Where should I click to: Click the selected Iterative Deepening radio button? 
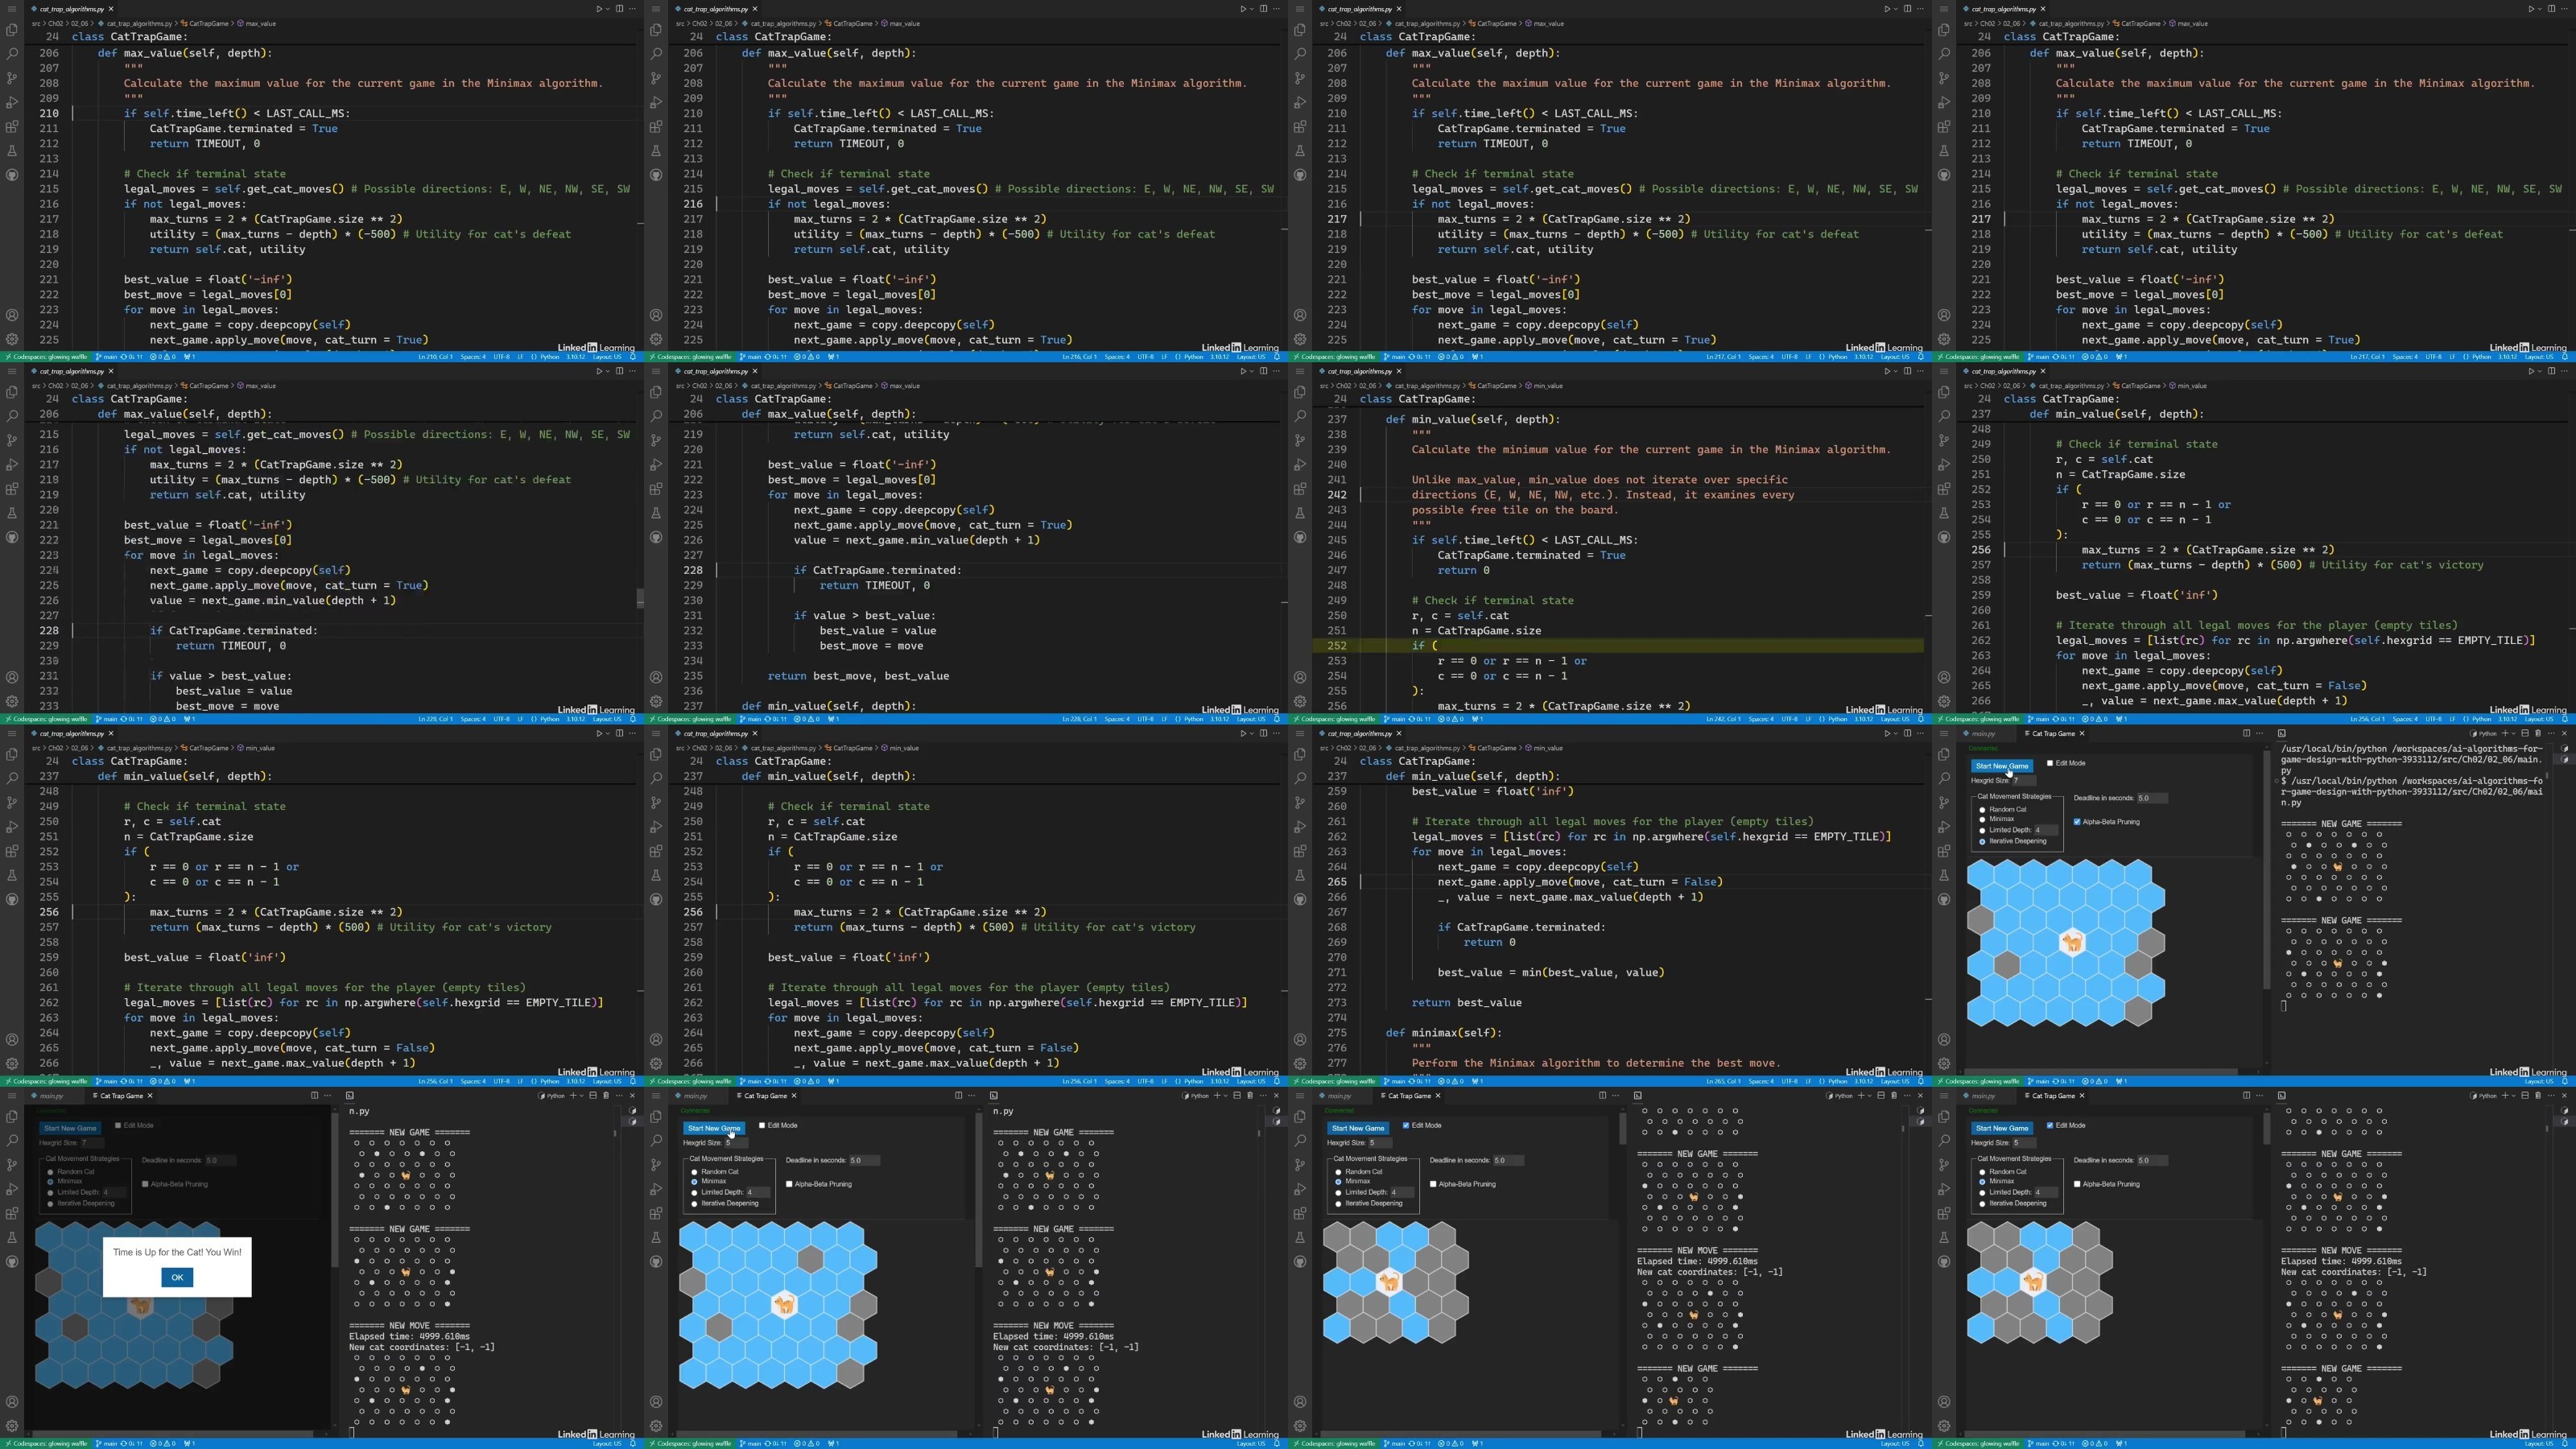tap(1982, 842)
